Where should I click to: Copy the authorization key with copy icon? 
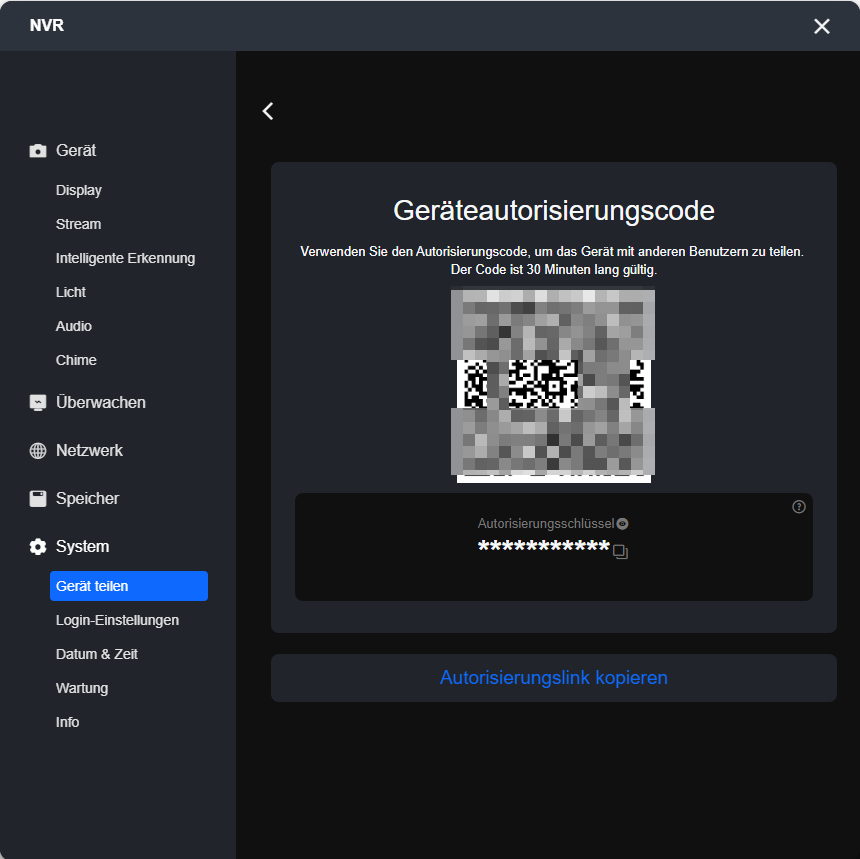click(x=620, y=551)
